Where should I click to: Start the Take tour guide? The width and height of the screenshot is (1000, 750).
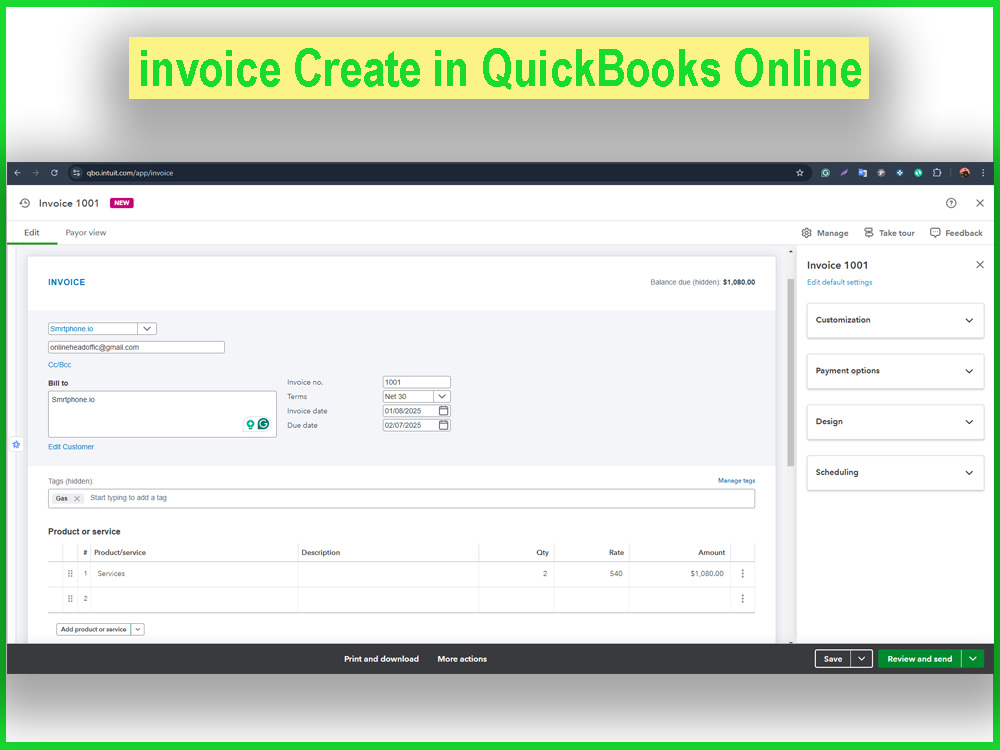coord(889,233)
